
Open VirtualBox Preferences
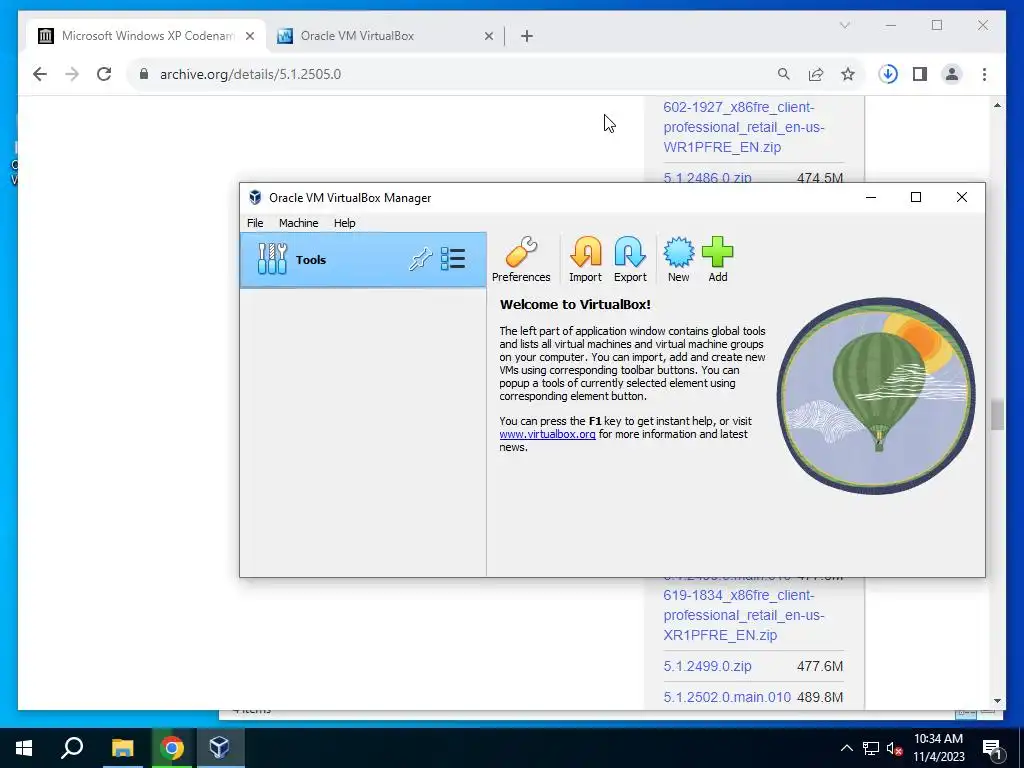click(520, 259)
